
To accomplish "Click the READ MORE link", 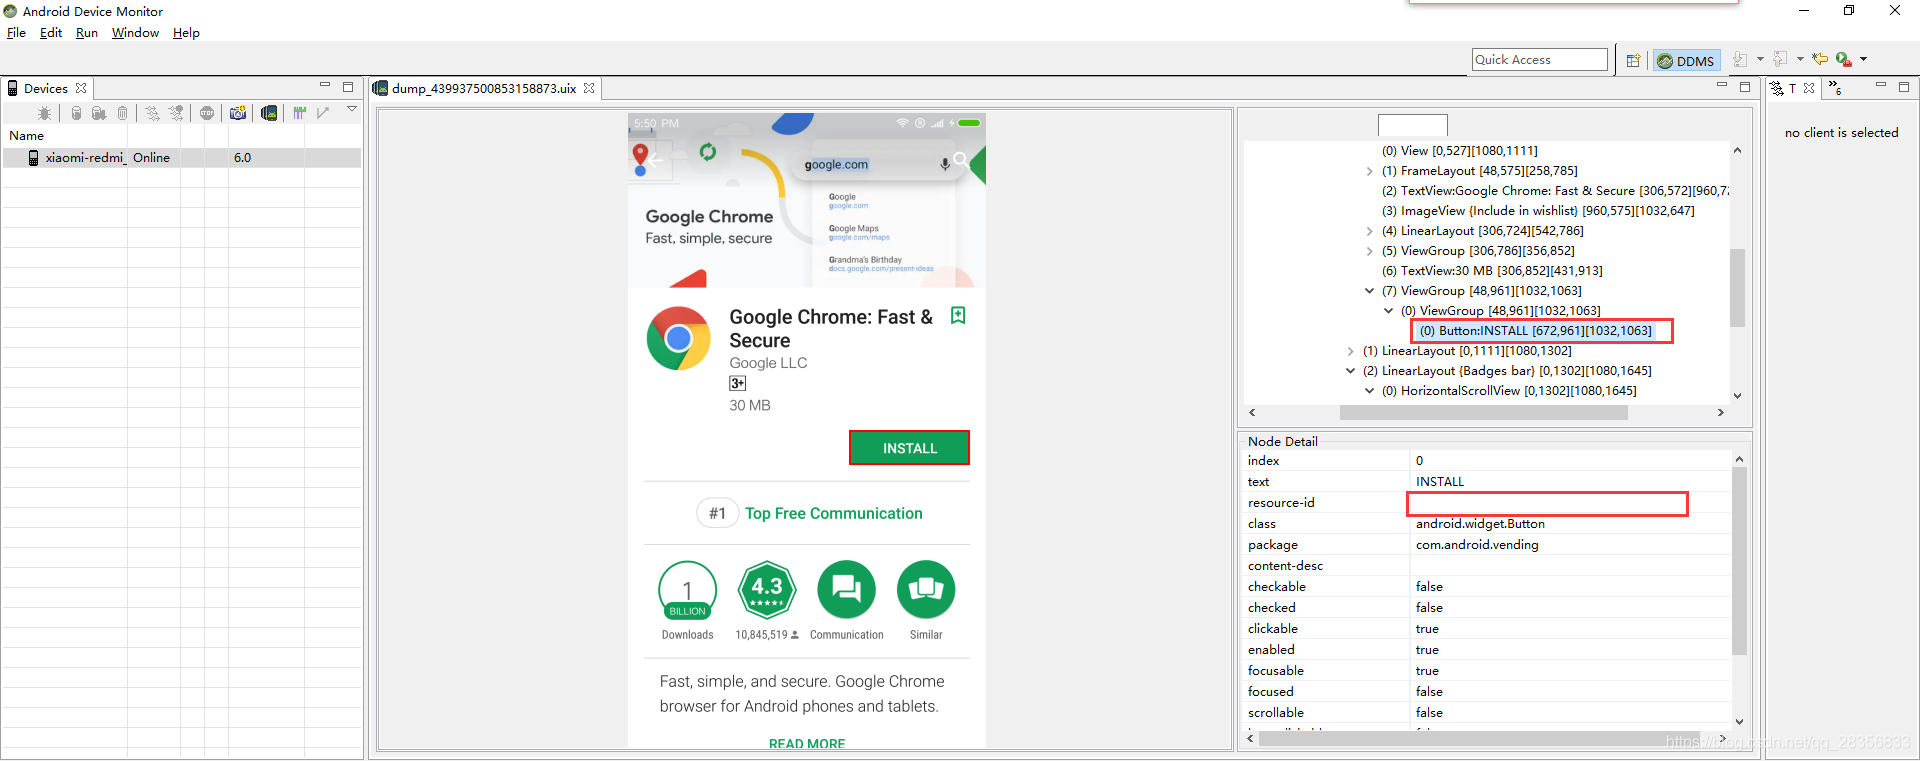I will (x=807, y=743).
